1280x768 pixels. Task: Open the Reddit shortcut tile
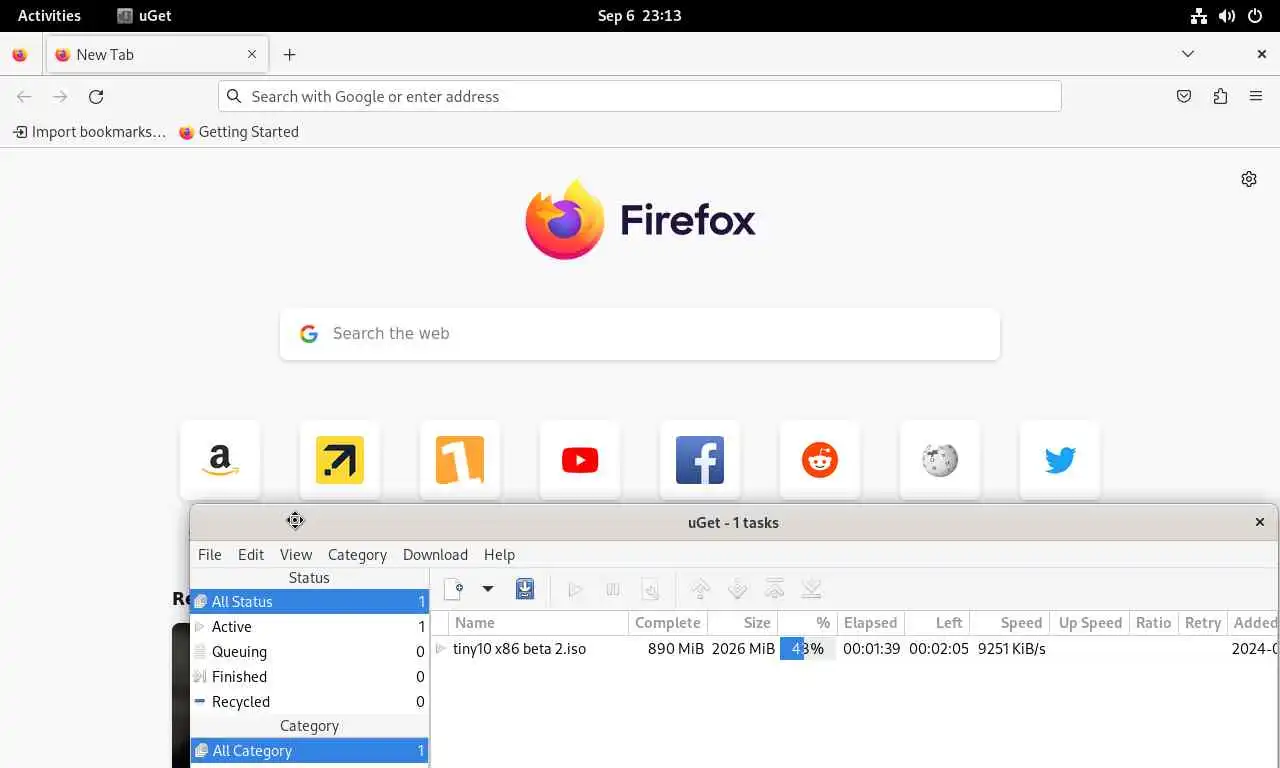pyautogui.click(x=820, y=460)
